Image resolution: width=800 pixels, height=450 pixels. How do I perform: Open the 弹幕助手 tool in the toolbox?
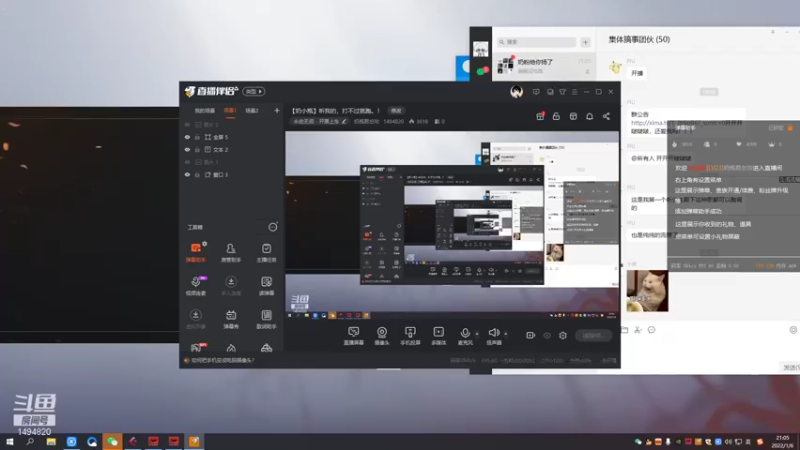(x=196, y=252)
